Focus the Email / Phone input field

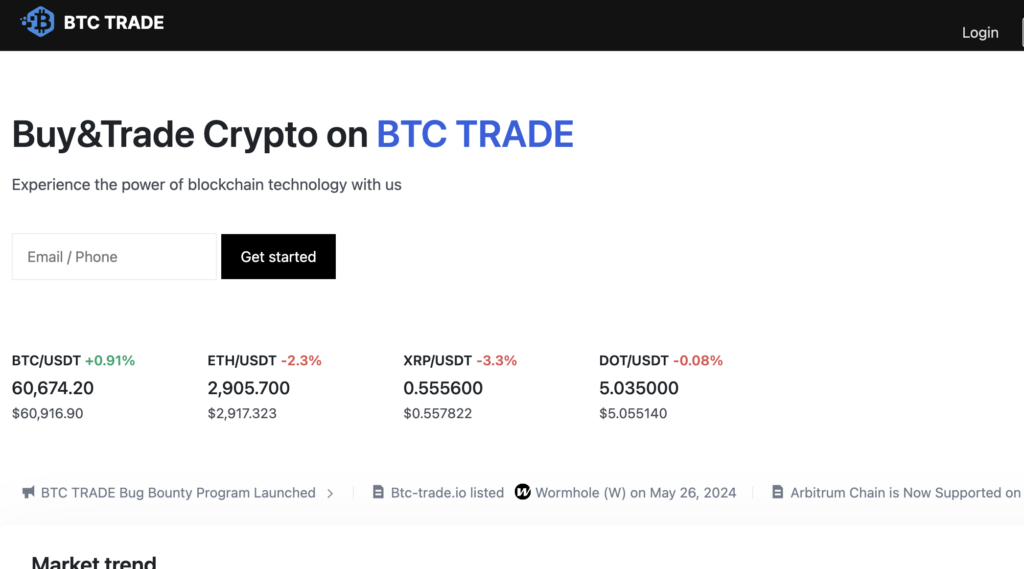[x=114, y=257]
